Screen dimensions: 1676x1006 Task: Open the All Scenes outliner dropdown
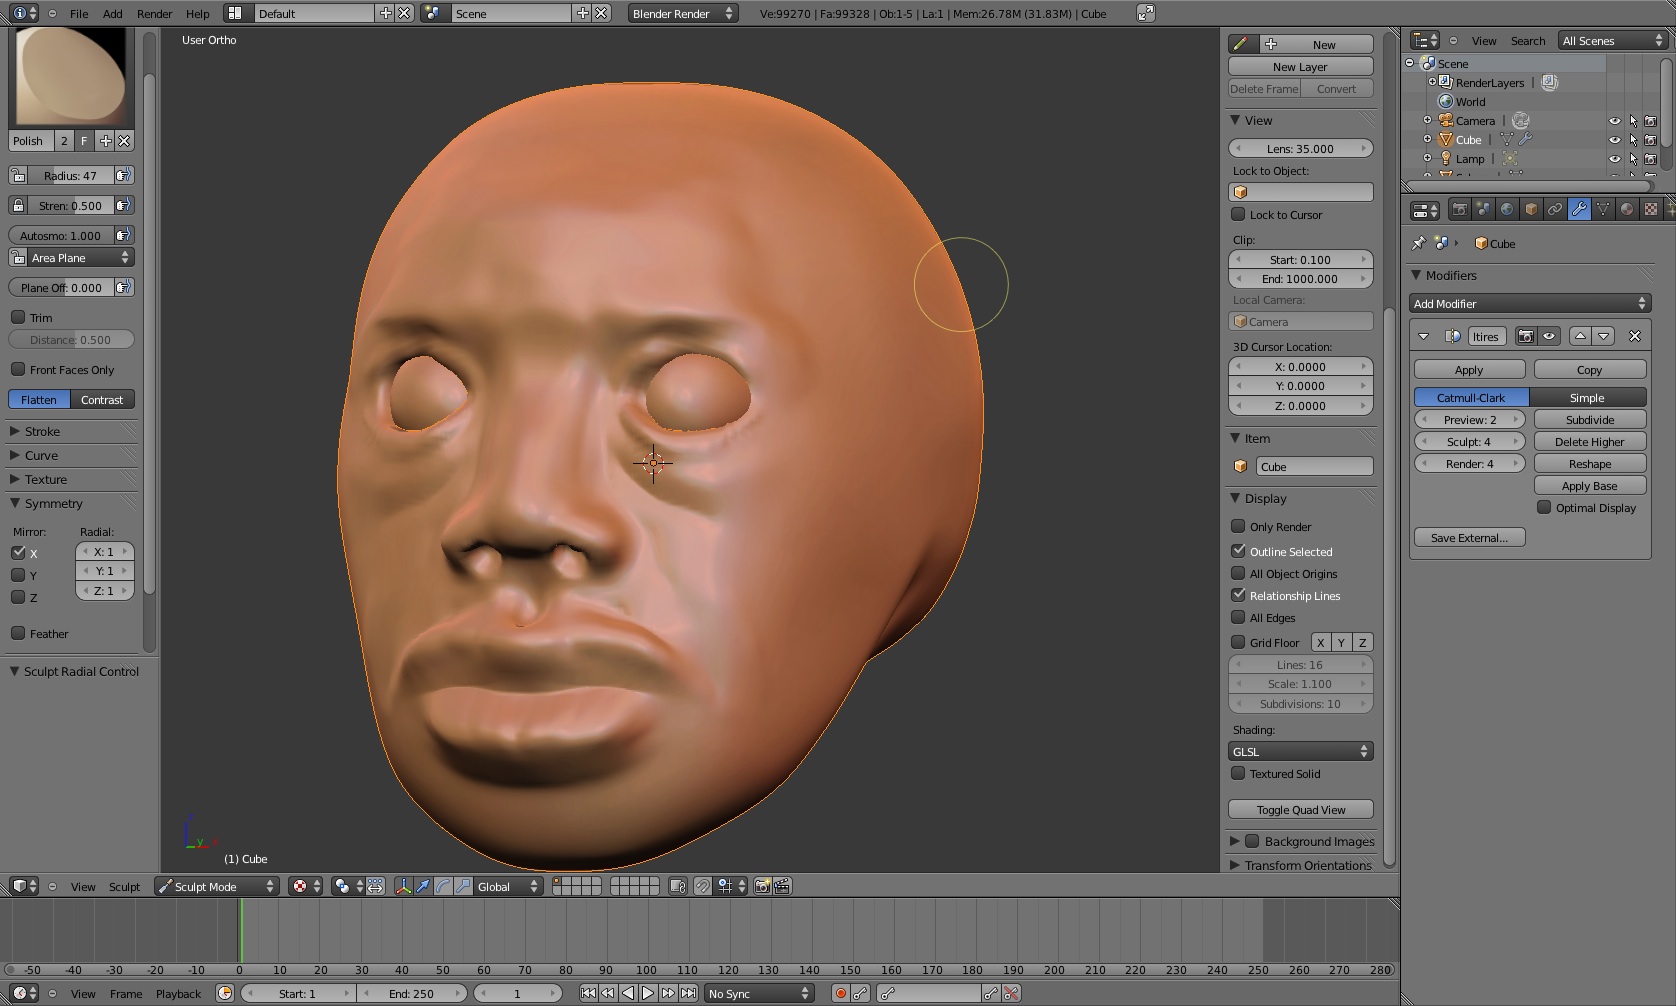tap(1613, 40)
